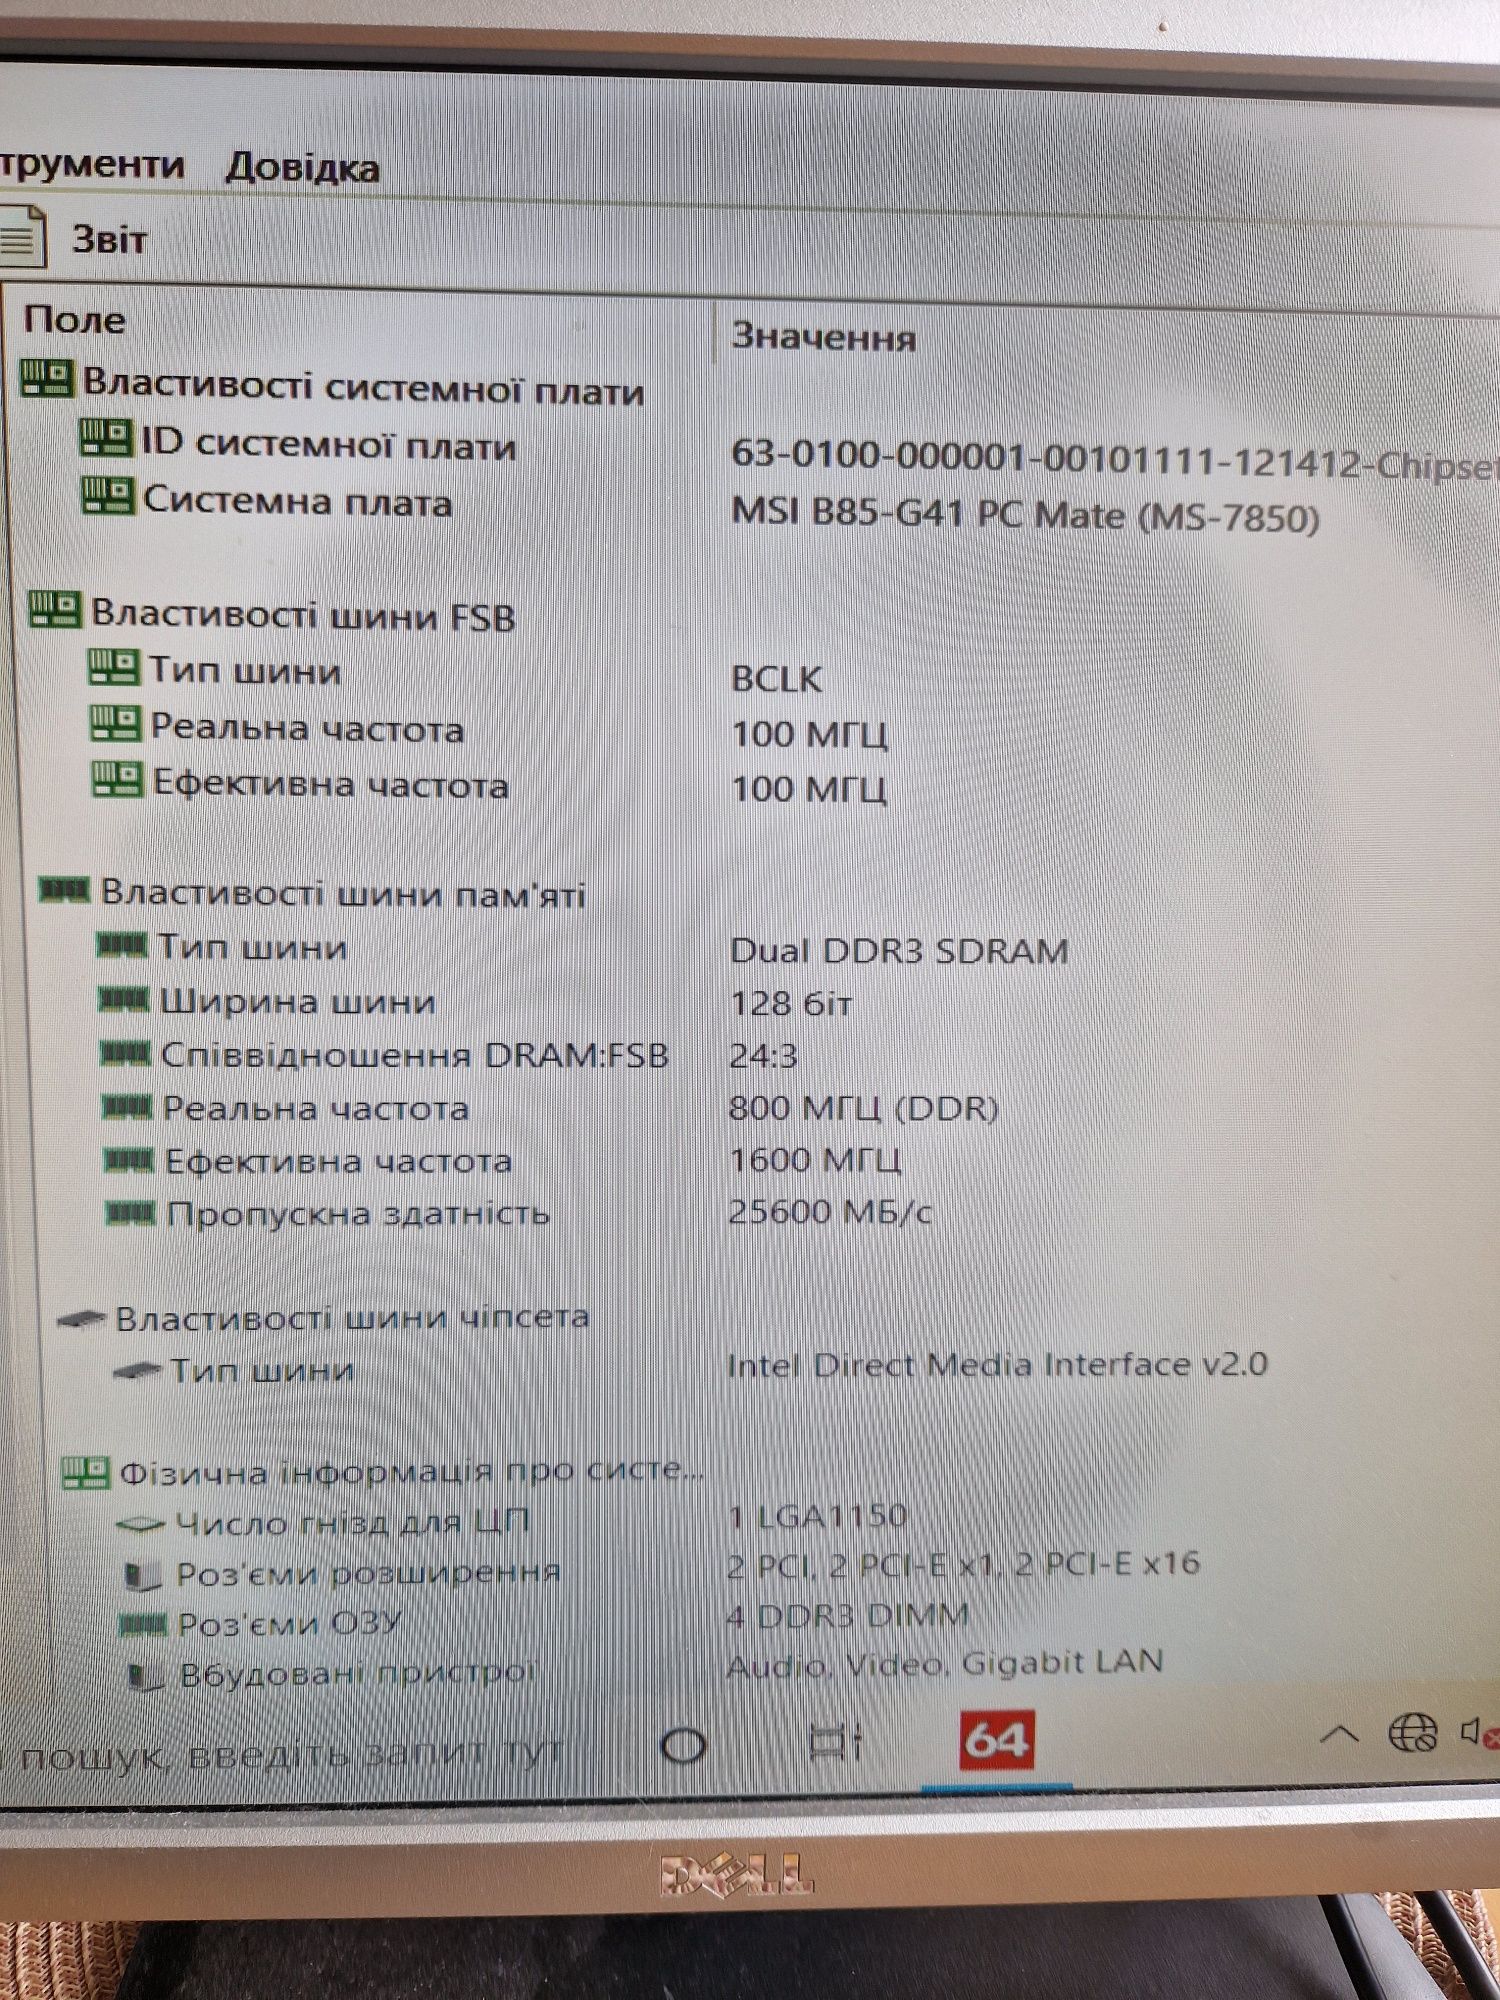Open Task View on the taskbar
Screen dimensions: 1500x2000
[x=835, y=1742]
